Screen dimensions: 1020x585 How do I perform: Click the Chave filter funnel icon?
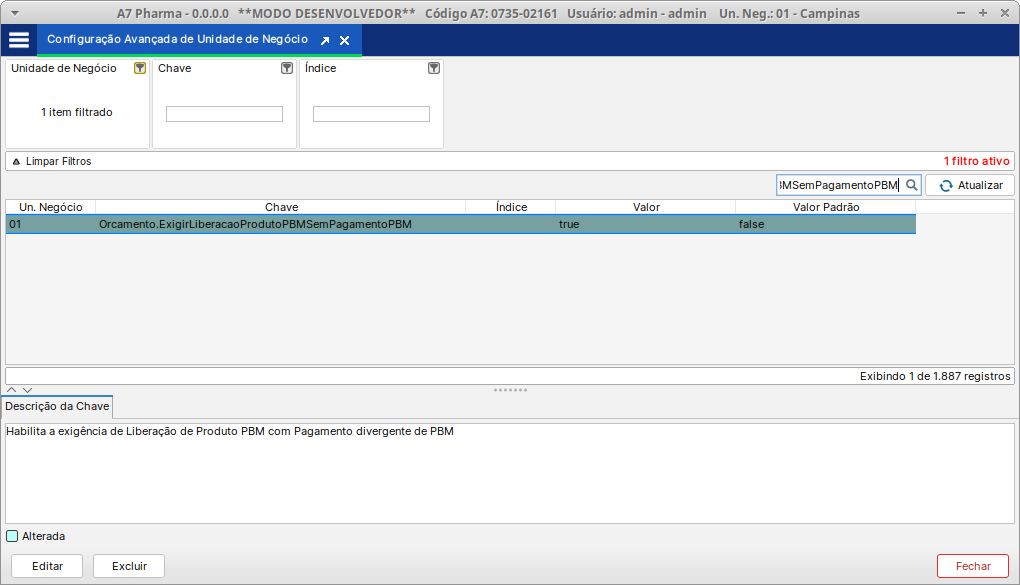(x=287, y=68)
